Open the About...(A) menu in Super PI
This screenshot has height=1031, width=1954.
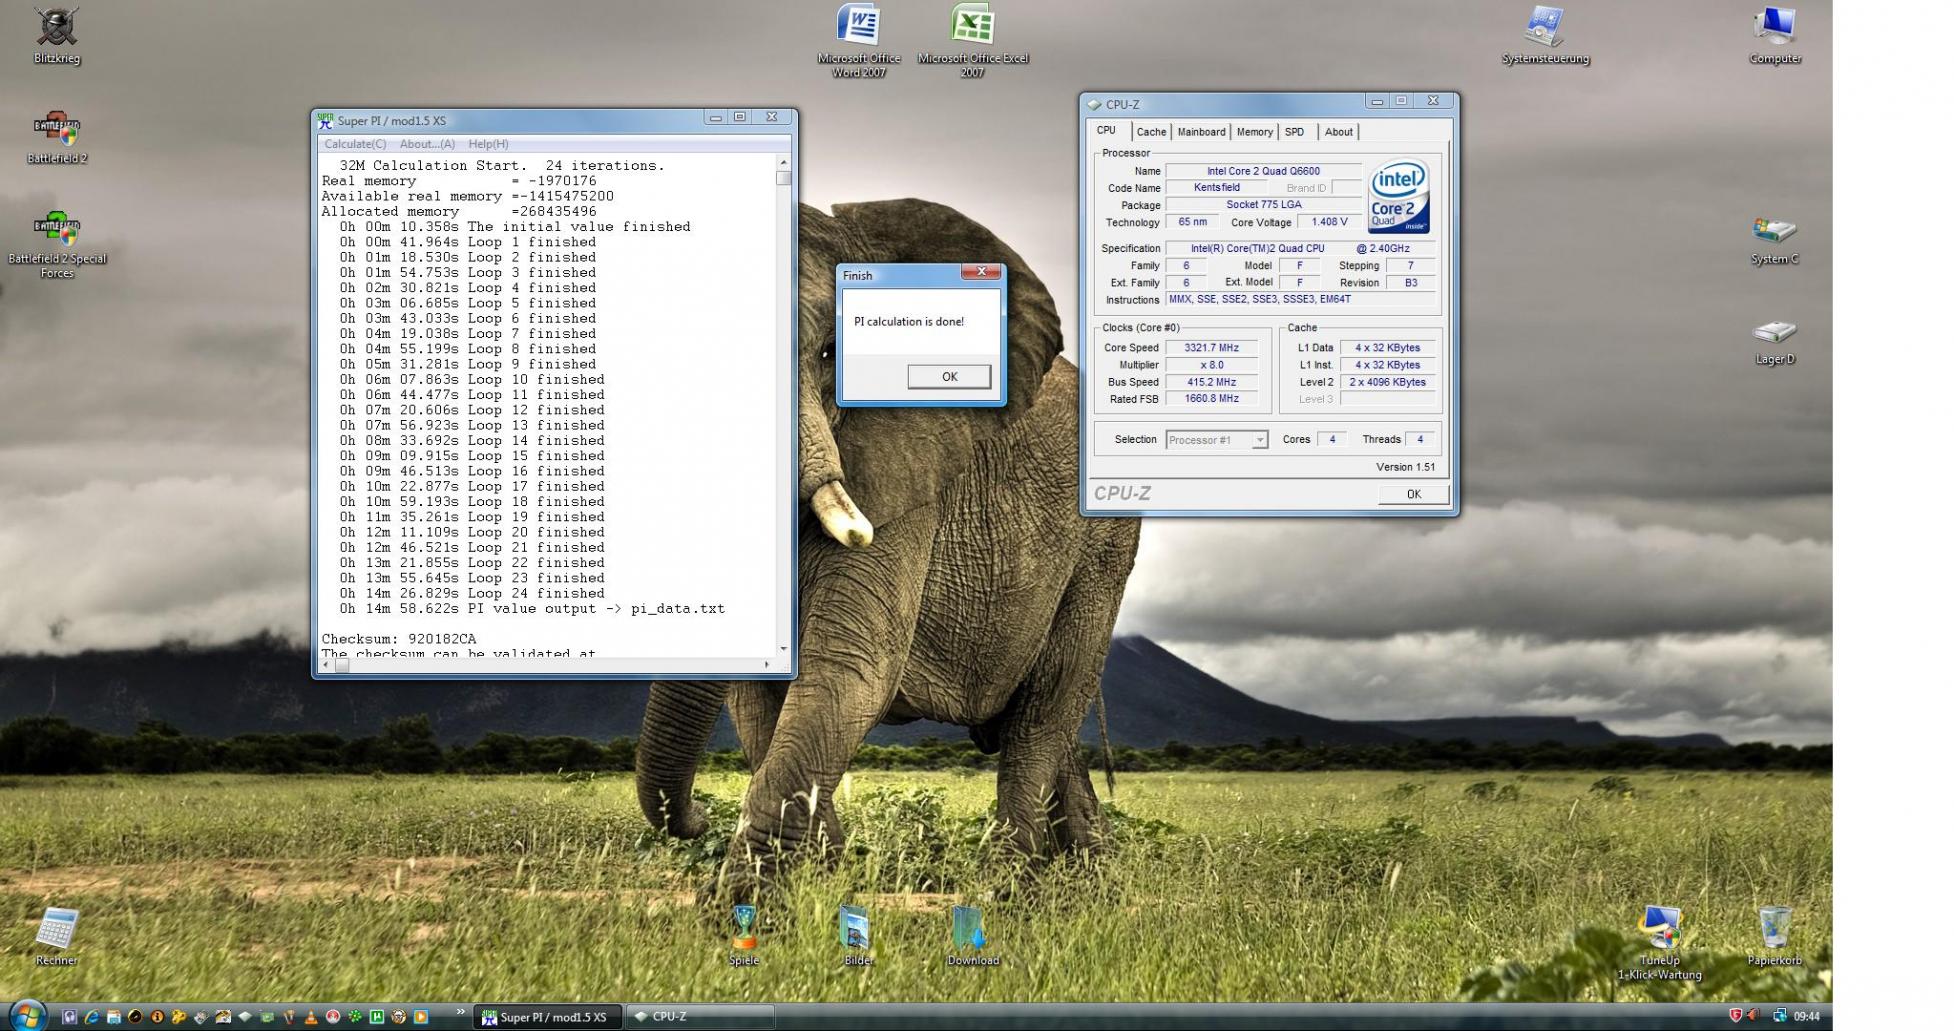(427, 144)
